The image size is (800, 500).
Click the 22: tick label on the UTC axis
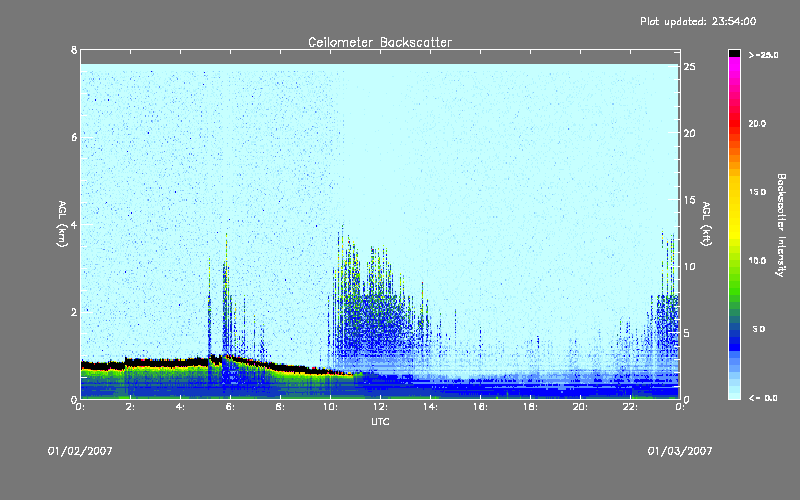(630, 407)
